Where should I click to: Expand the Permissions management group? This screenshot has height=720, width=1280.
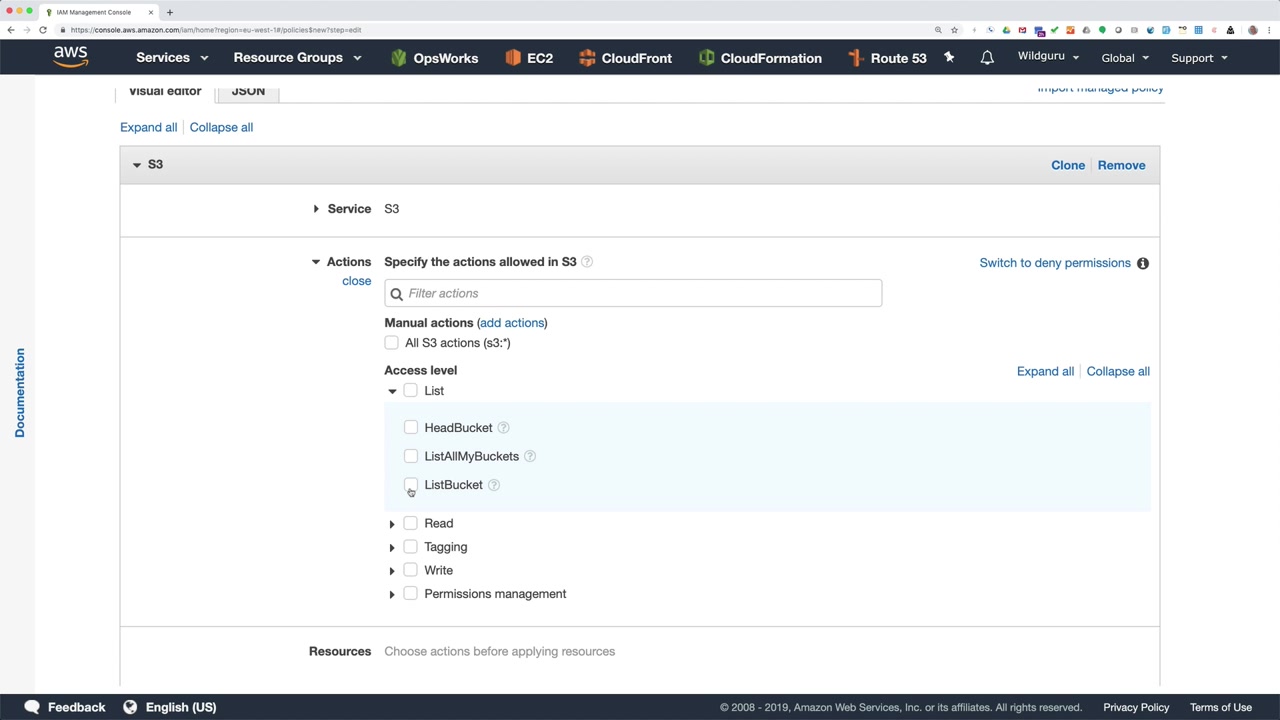[392, 594]
